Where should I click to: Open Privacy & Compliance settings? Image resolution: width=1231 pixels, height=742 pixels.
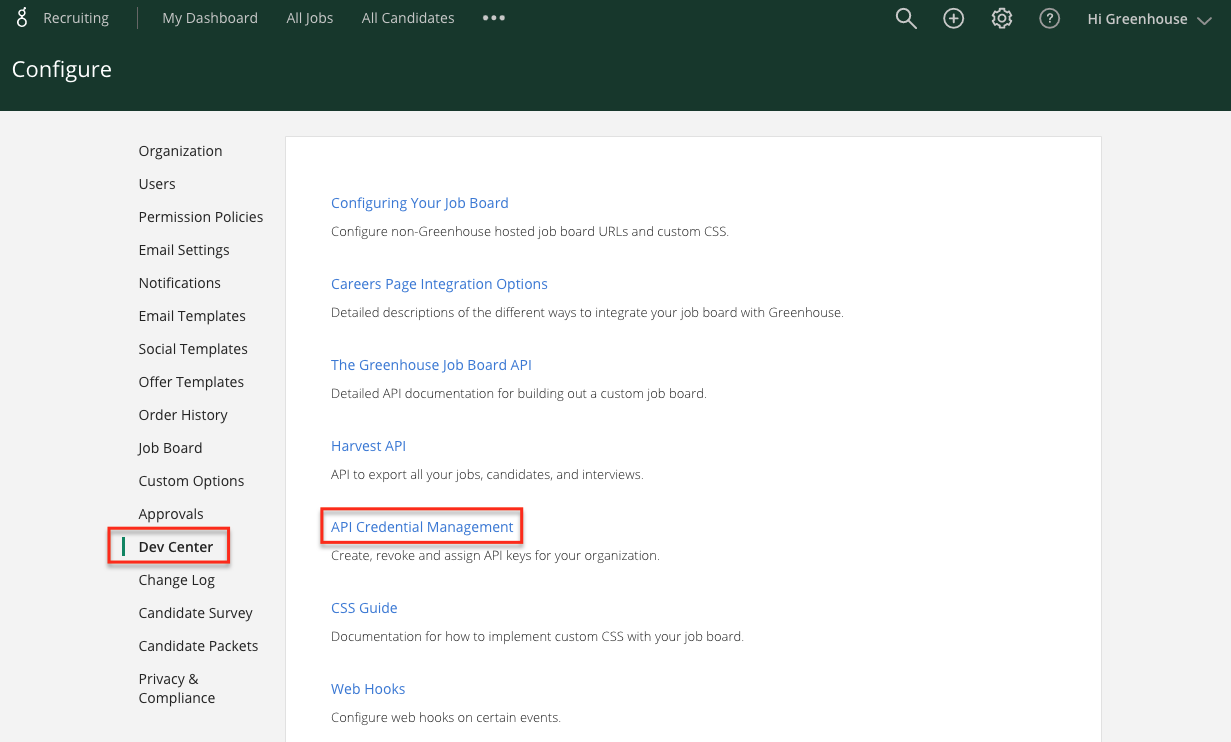pos(177,688)
